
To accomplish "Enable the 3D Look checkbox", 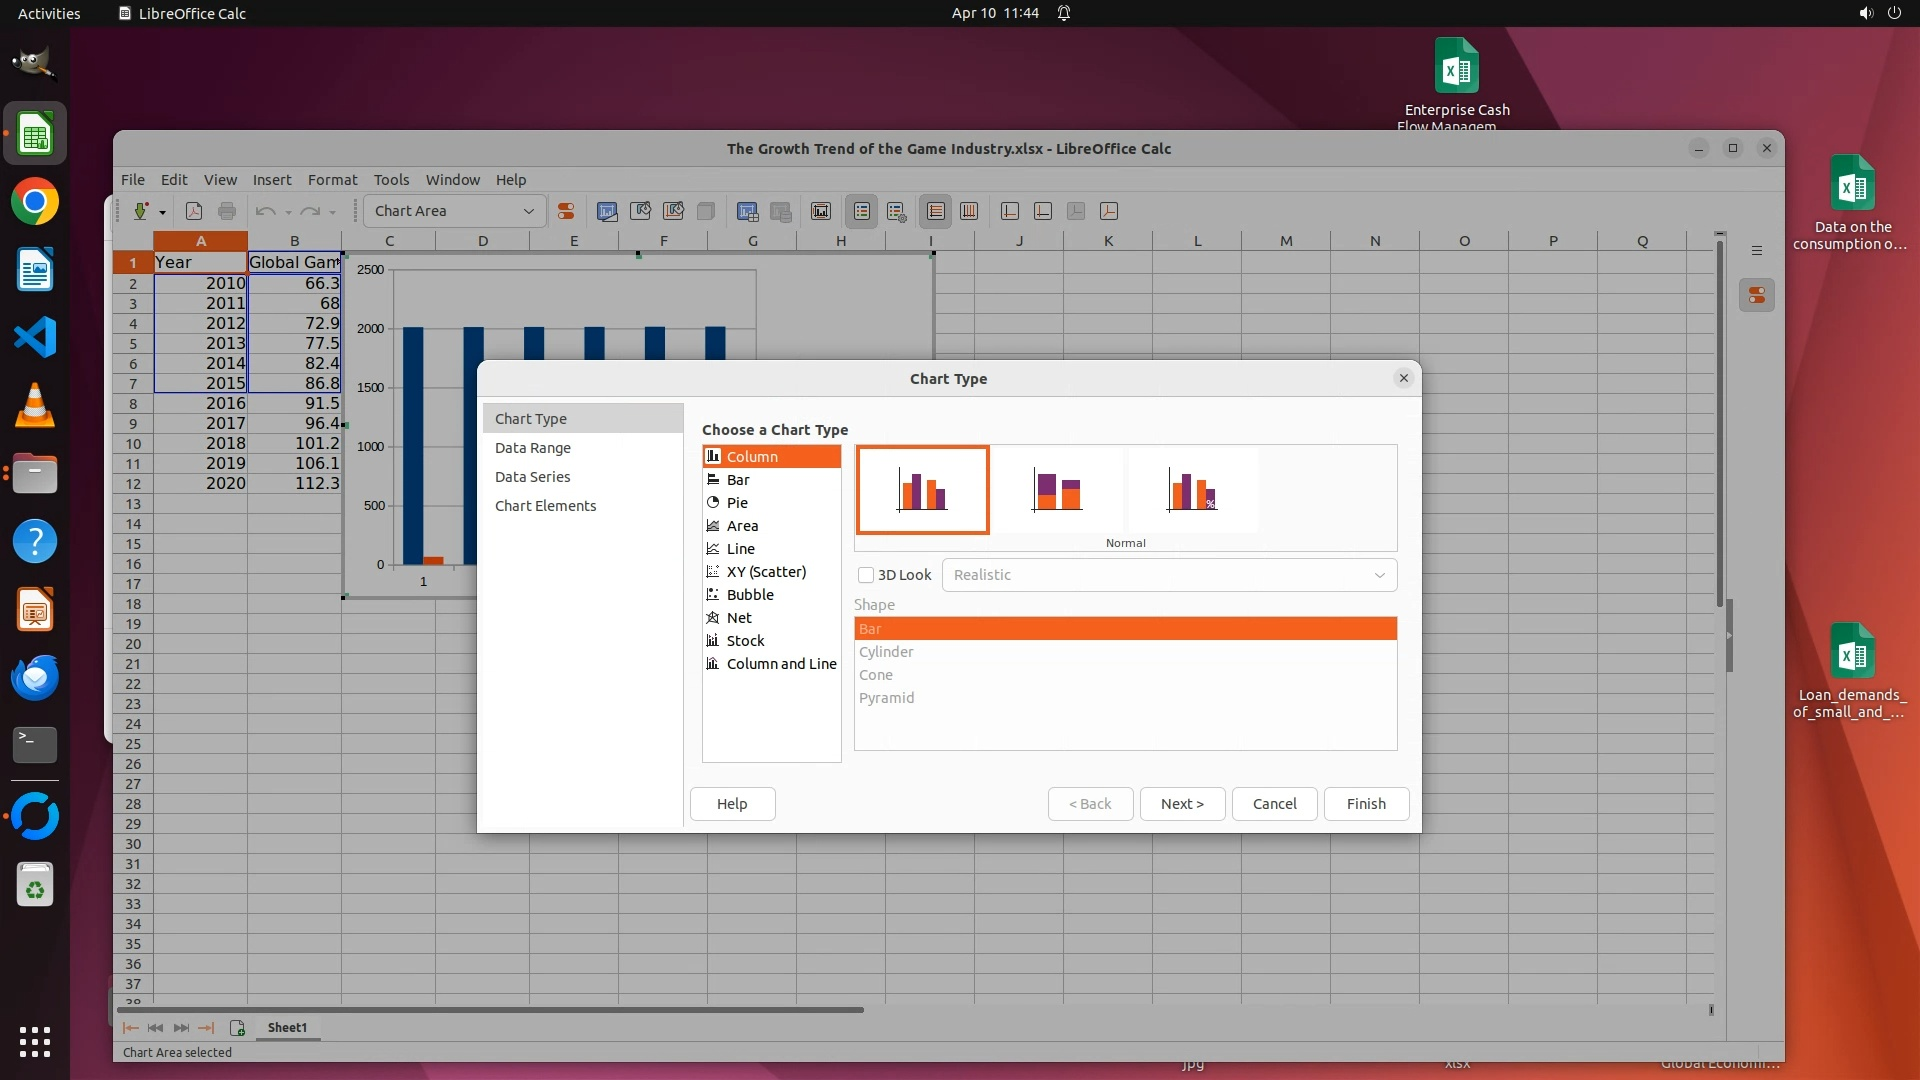I will [866, 575].
